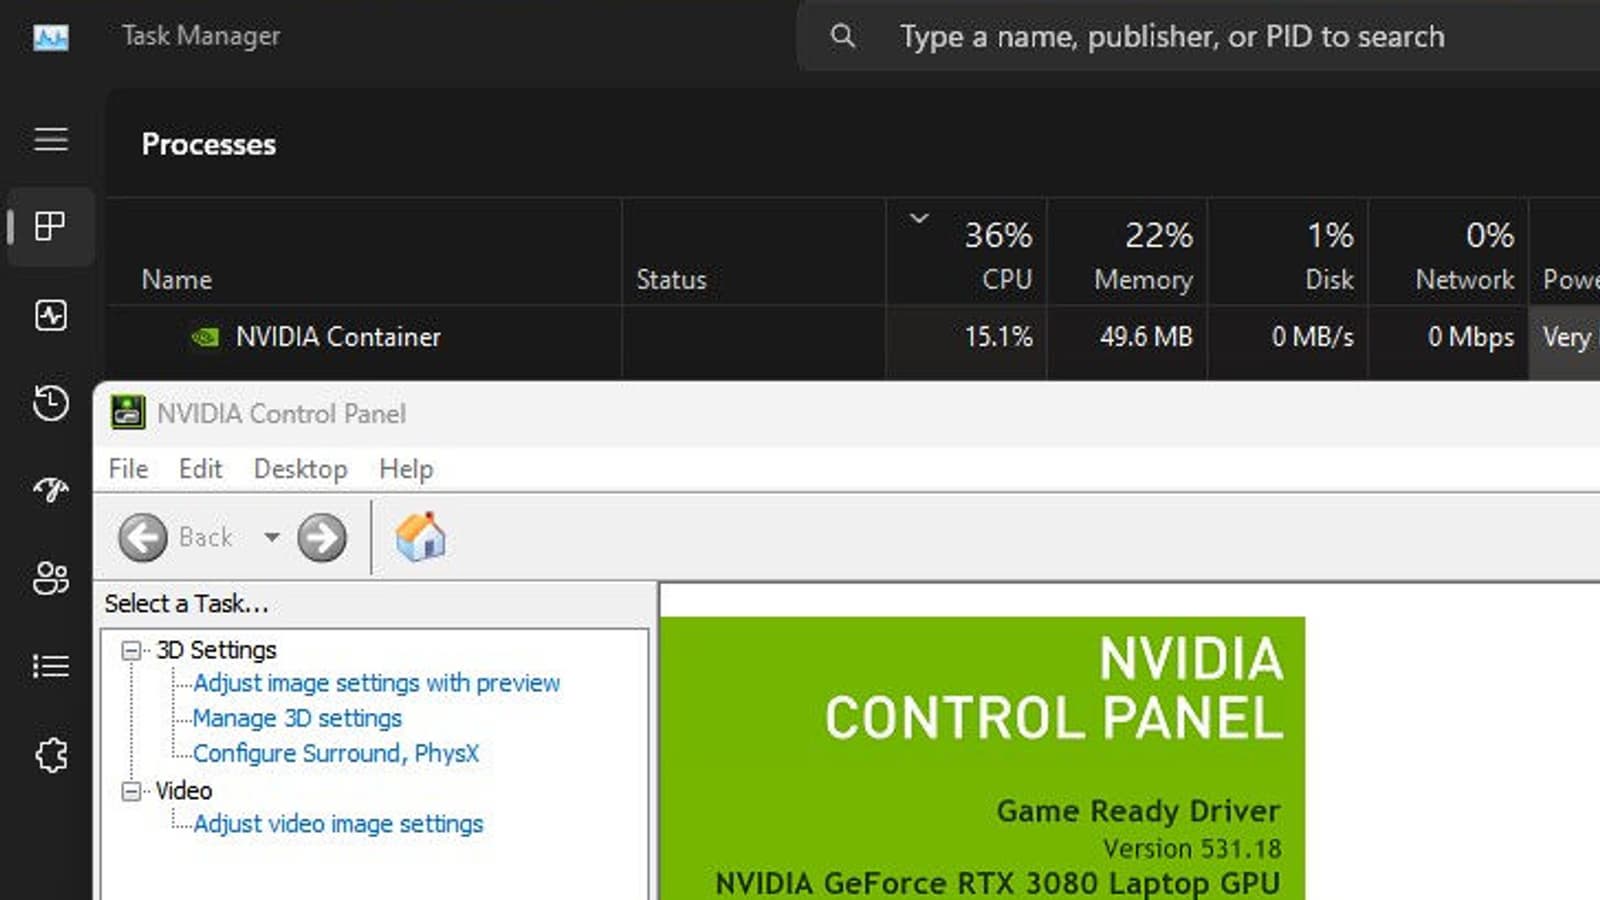The image size is (1600, 900).
Task: Open the Back history dropdown arrow
Action: click(272, 537)
